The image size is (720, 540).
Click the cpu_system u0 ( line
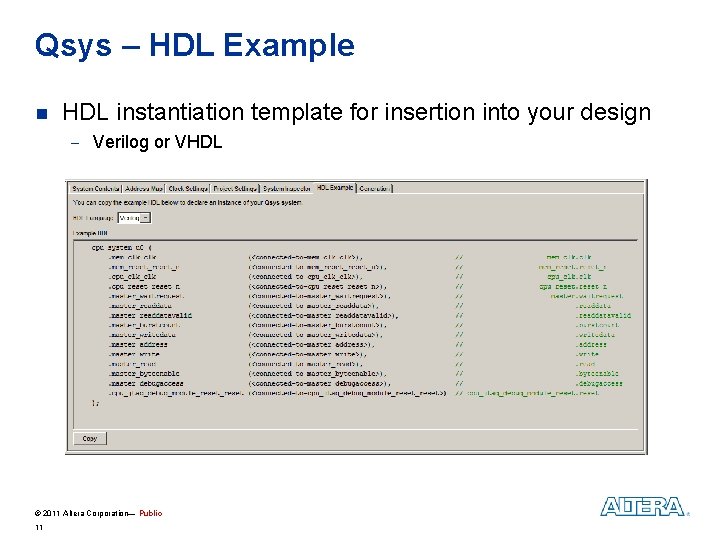(122, 247)
